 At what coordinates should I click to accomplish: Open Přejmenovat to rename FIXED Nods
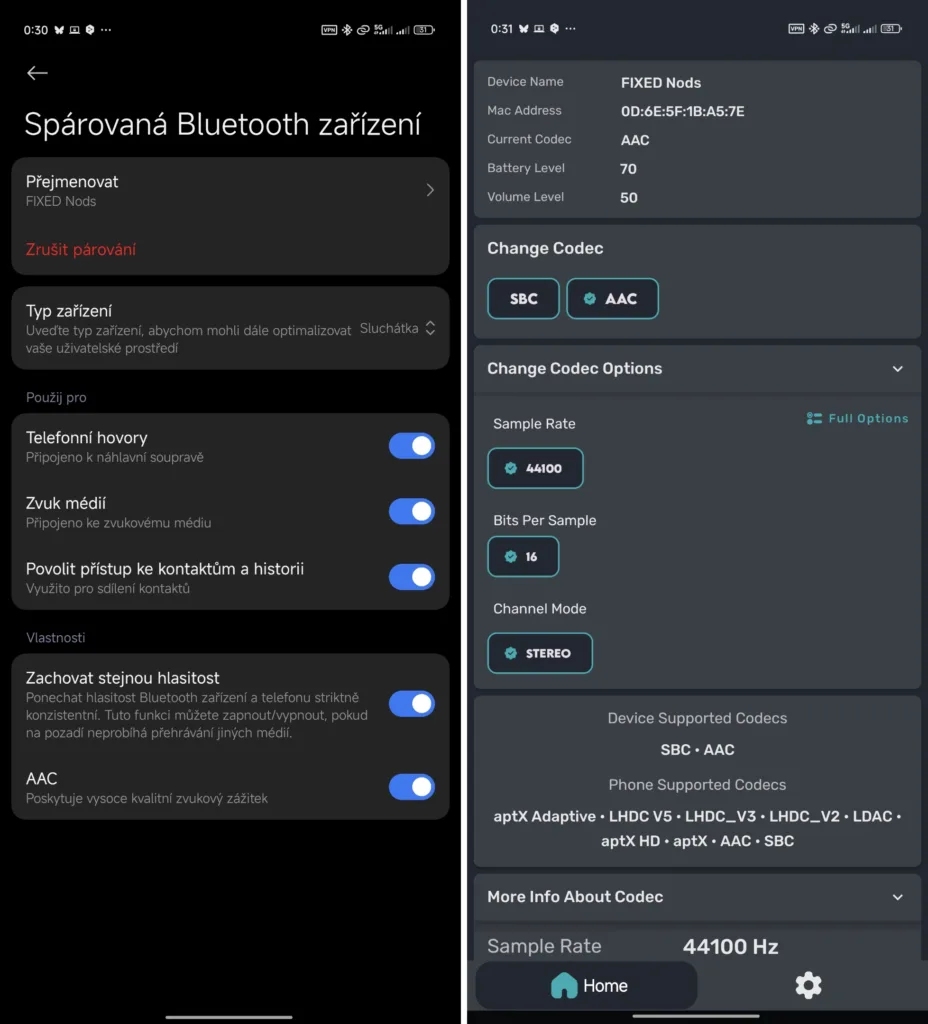230,190
